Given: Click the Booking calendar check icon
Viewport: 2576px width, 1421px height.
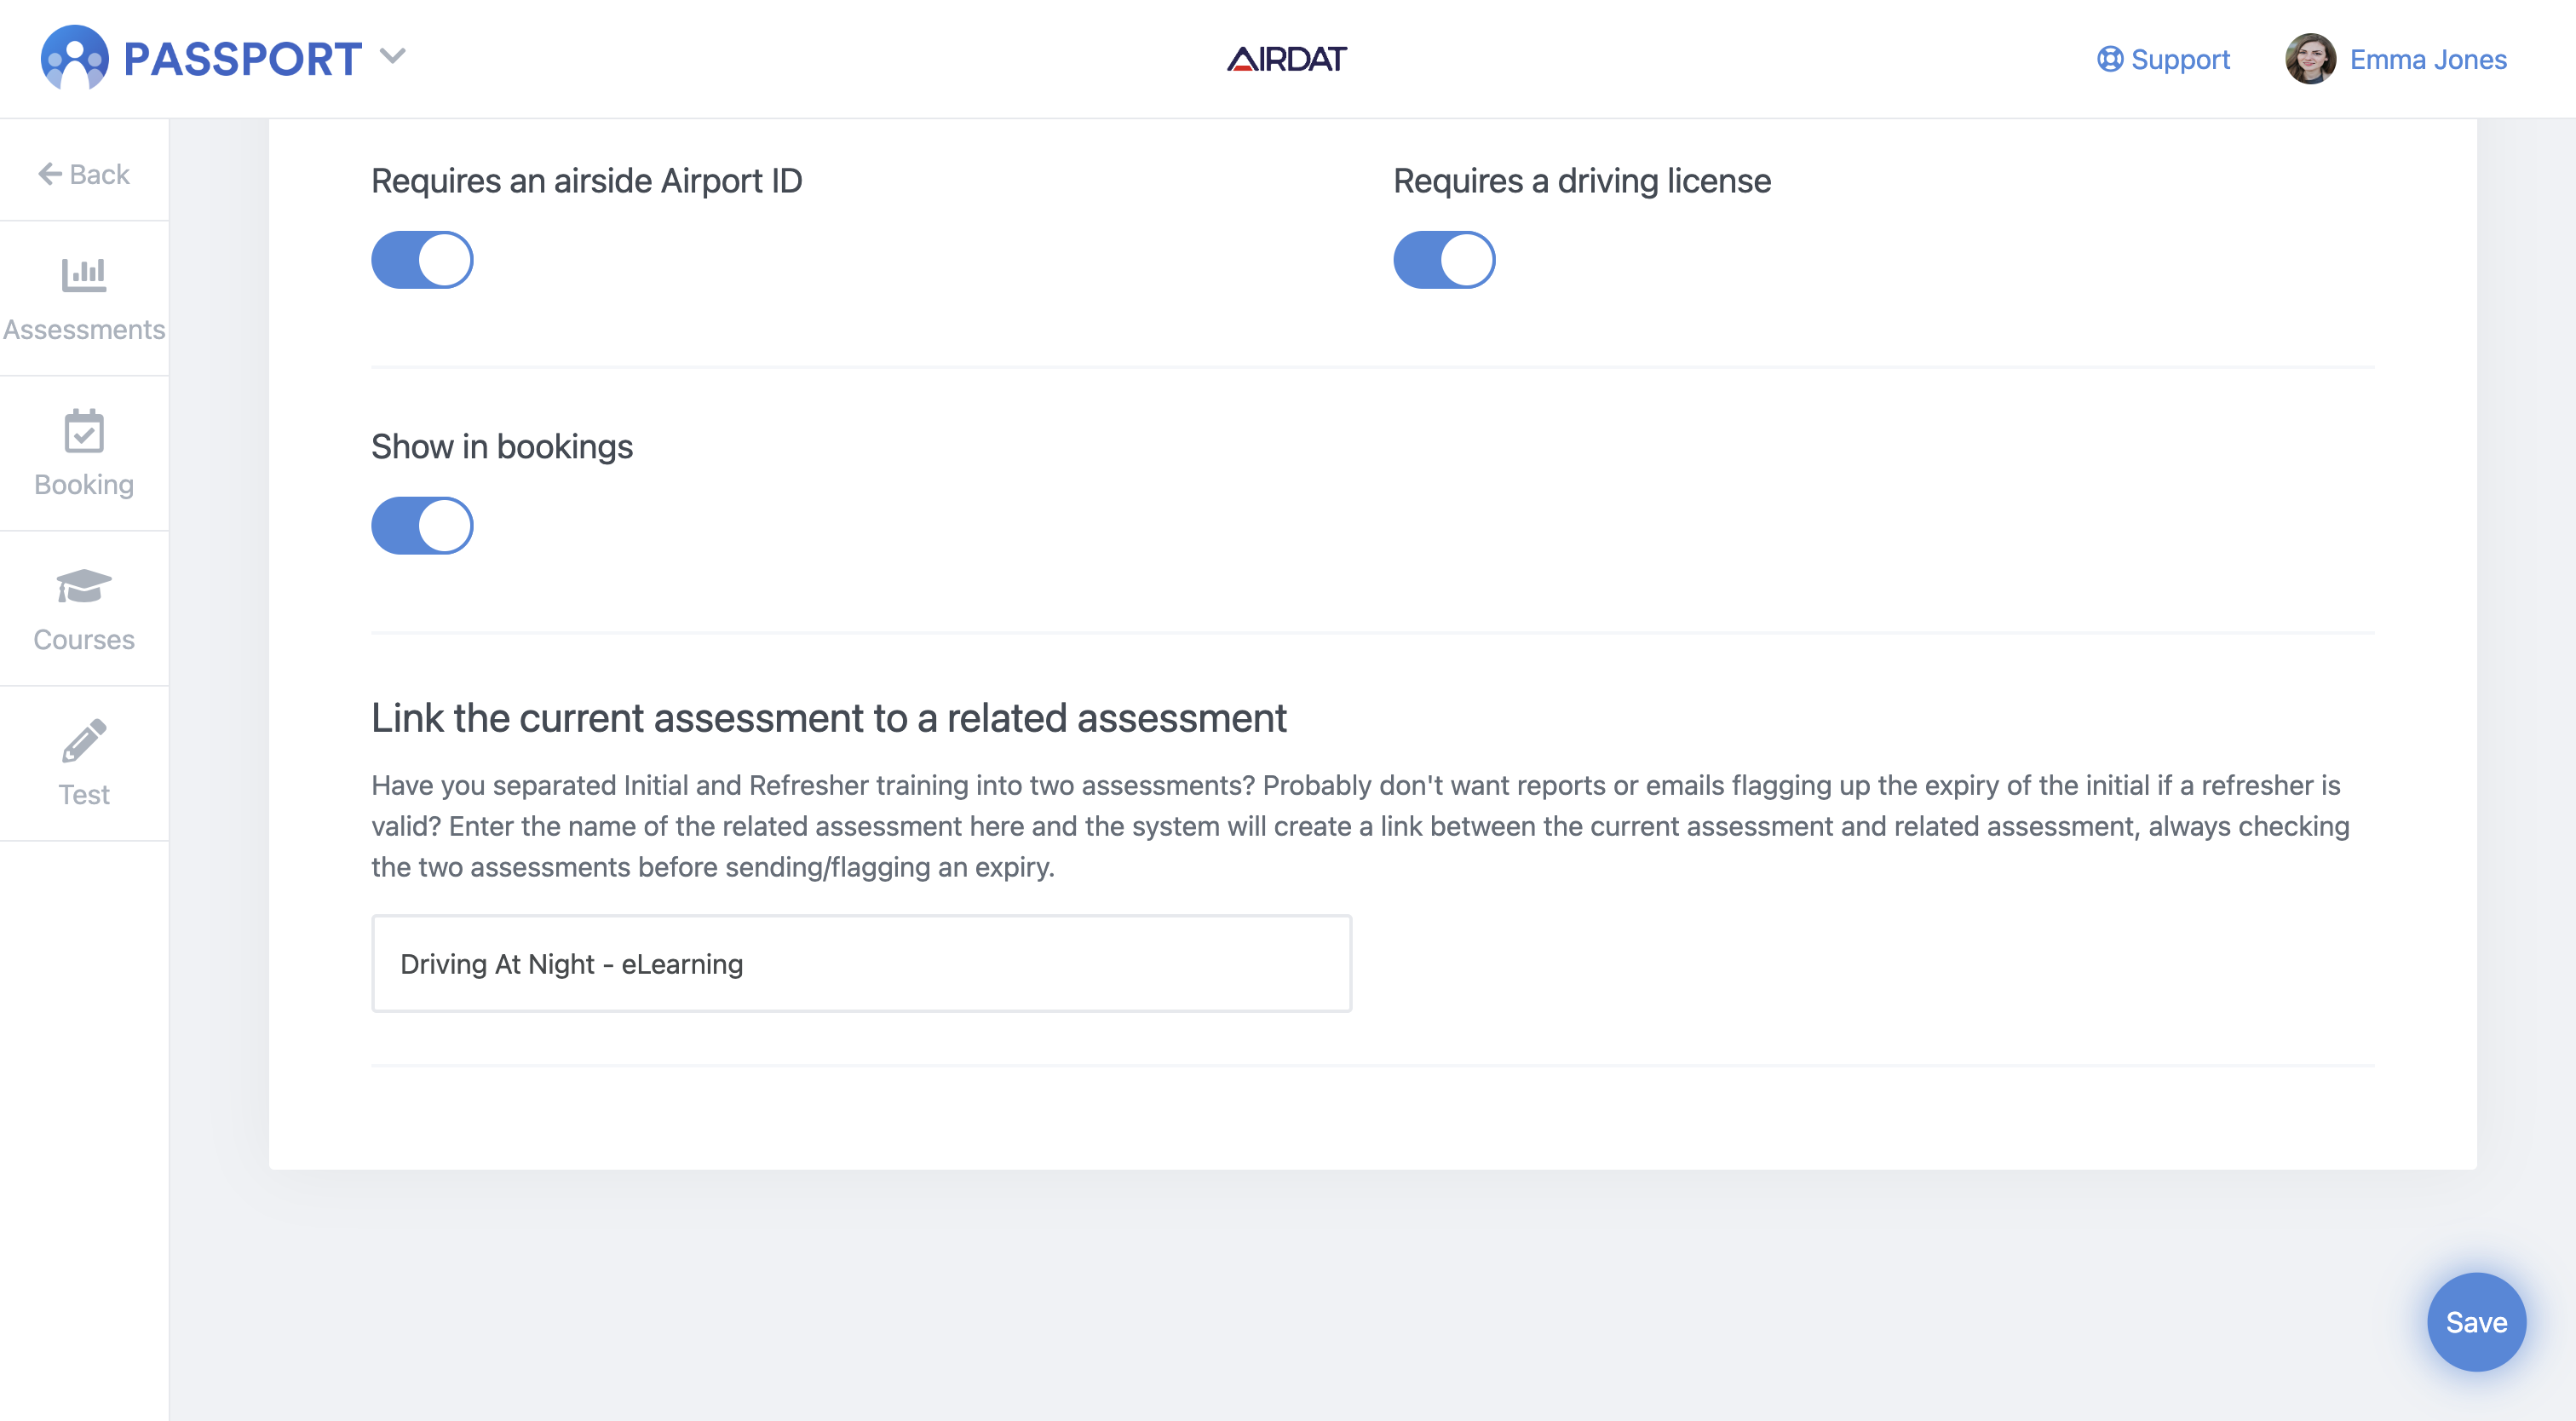Looking at the screenshot, I should click(x=84, y=431).
